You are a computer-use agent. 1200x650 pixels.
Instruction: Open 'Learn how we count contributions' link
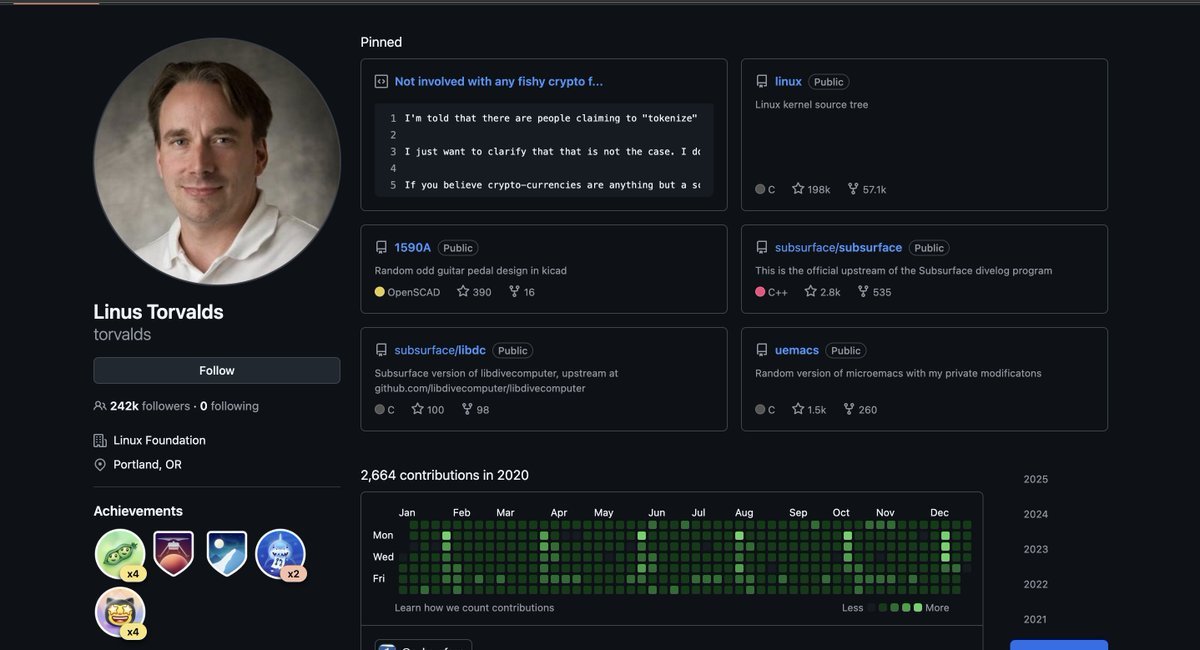[474, 607]
